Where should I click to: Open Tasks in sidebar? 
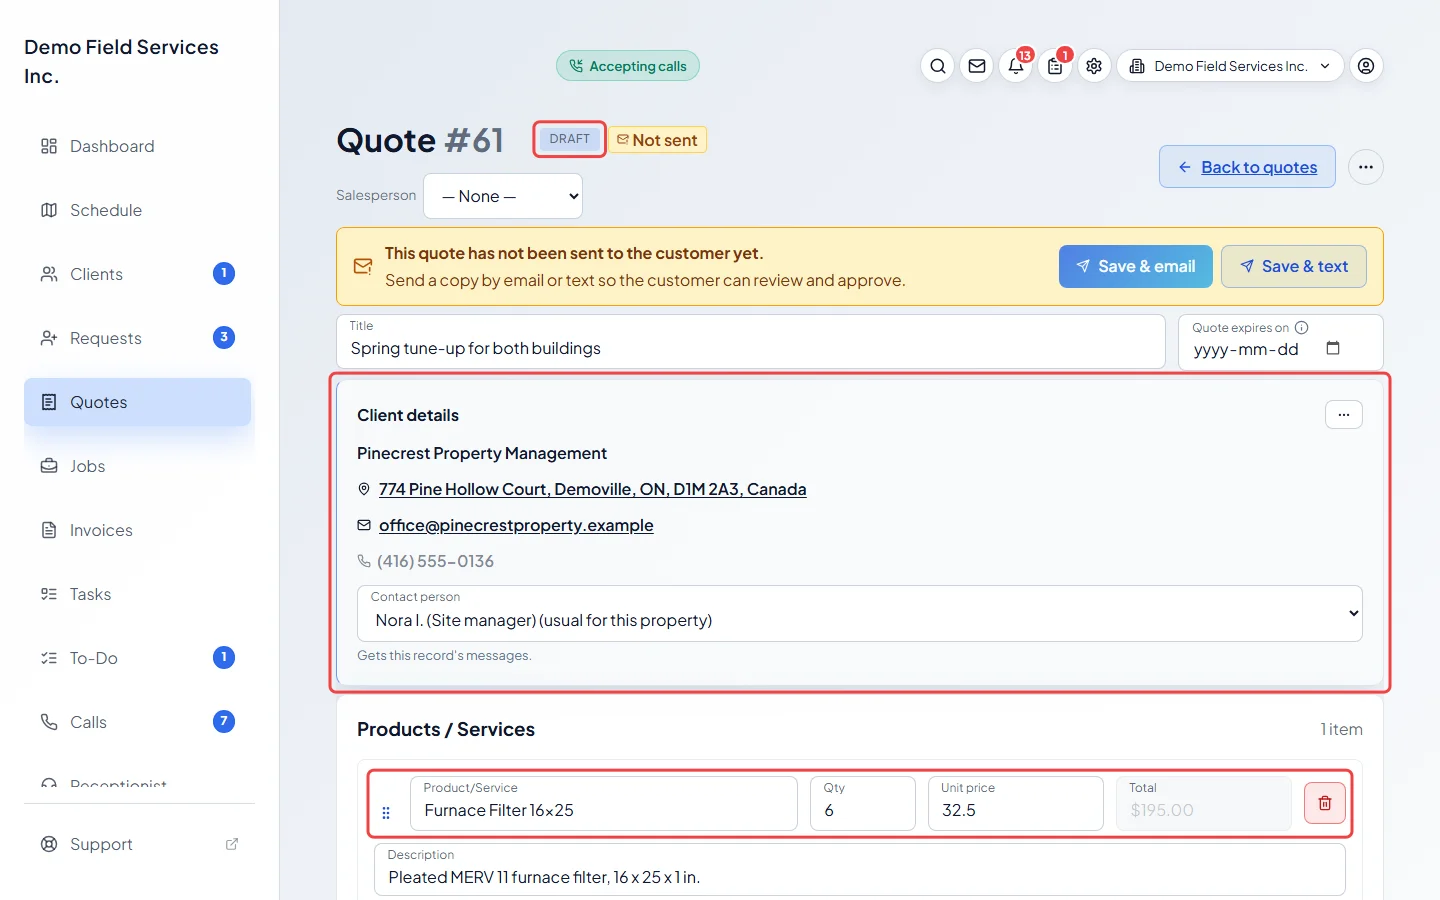click(x=138, y=594)
